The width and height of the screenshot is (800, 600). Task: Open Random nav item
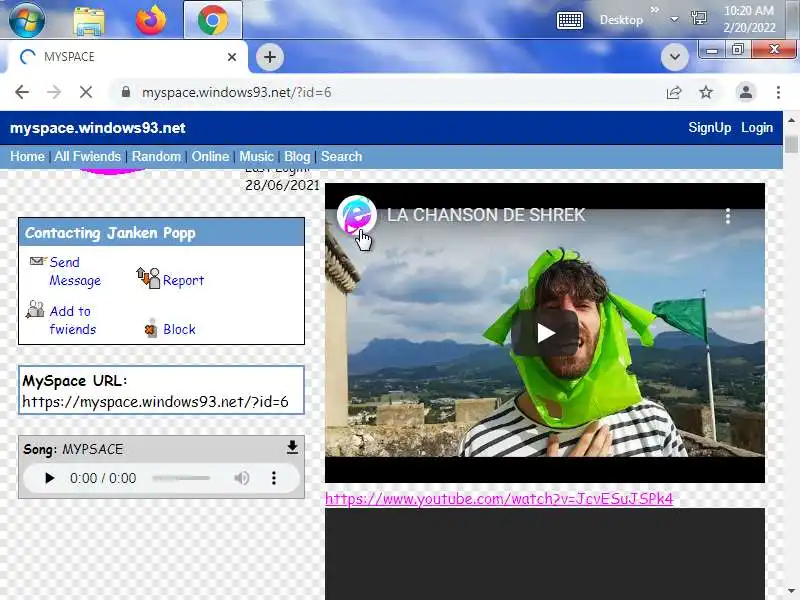point(156,156)
